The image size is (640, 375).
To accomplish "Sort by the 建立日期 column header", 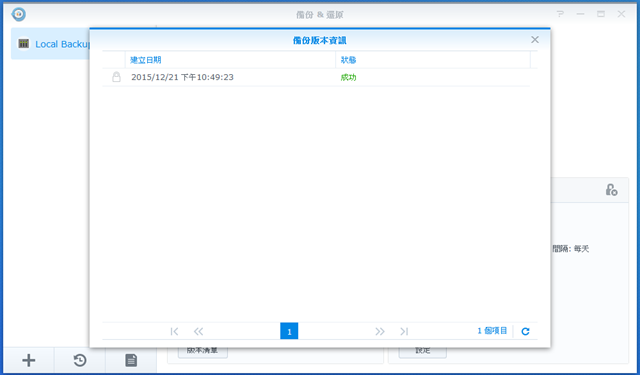I will pyautogui.click(x=230, y=60).
